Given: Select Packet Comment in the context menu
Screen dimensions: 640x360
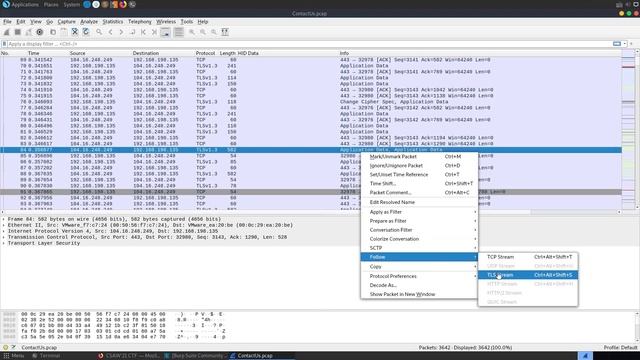Looking at the screenshot, I should (x=419, y=192).
